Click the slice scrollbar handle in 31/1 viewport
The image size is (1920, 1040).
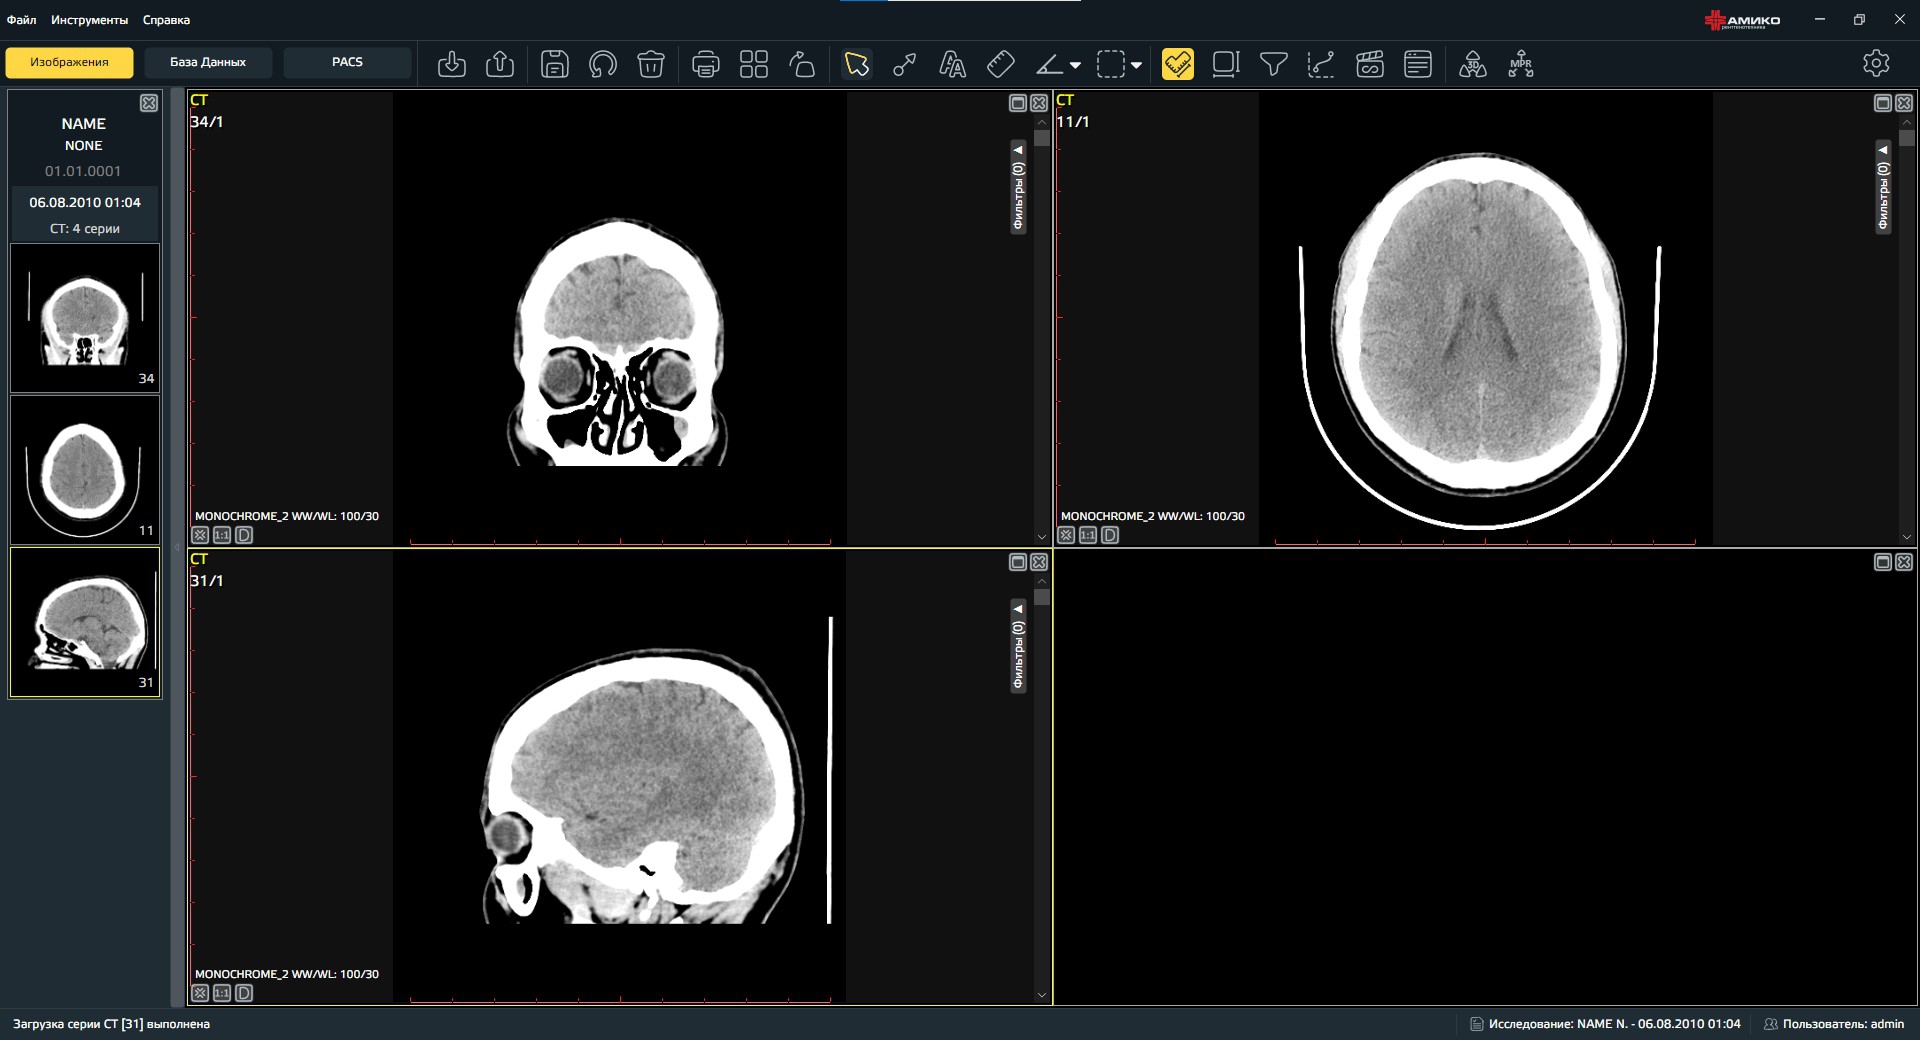point(1042,597)
